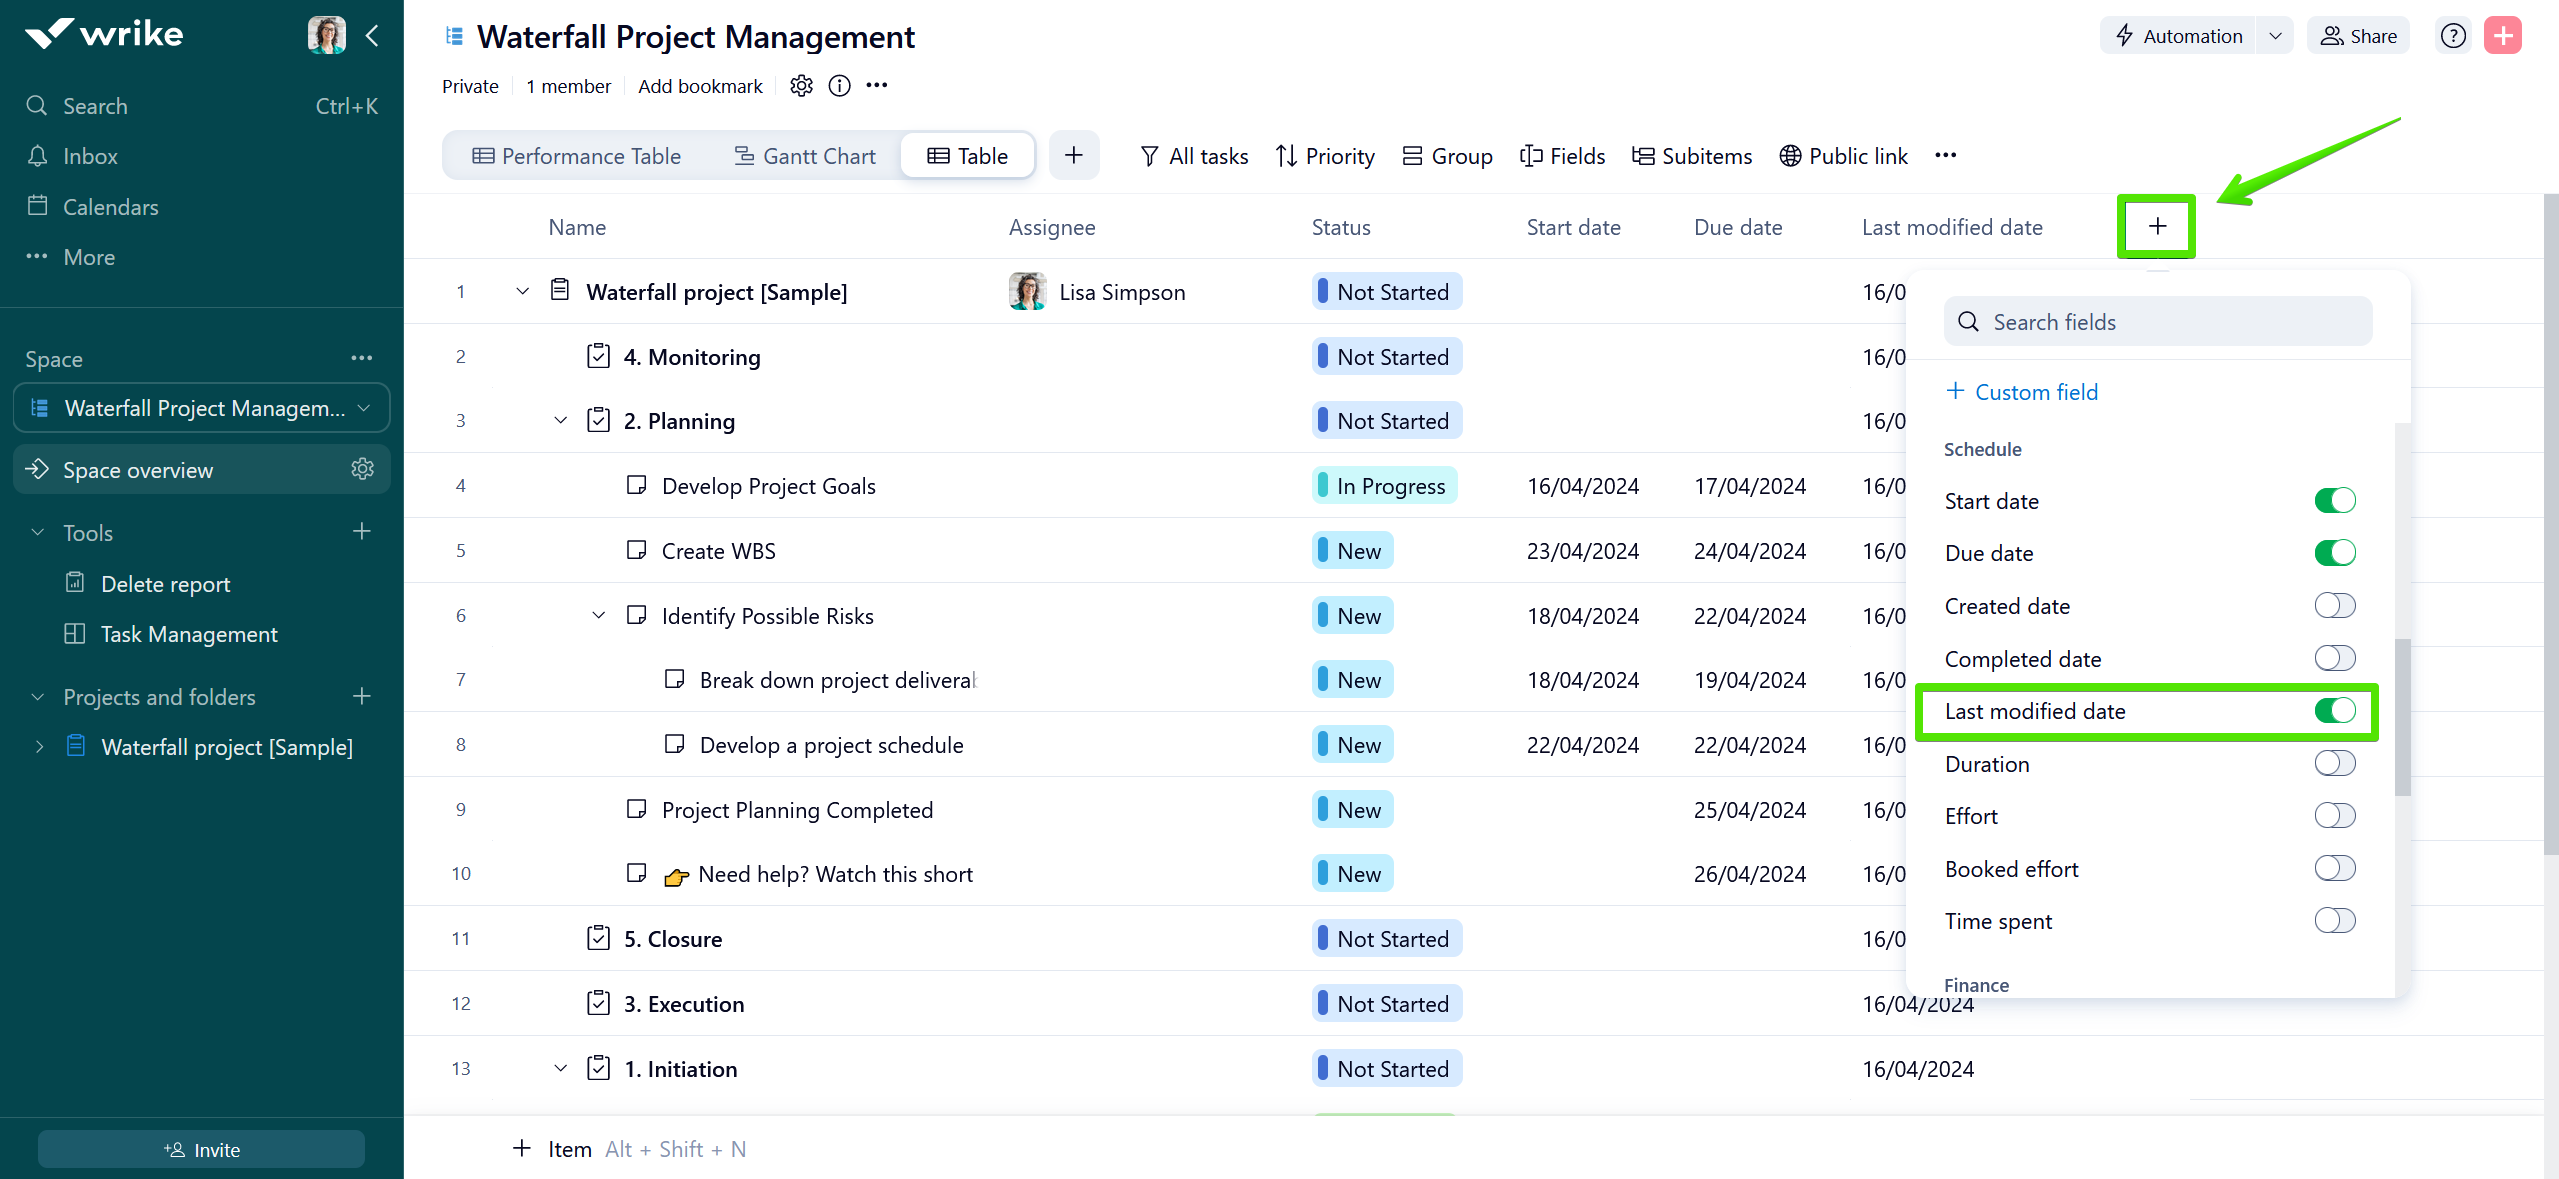Click the project settings gear icon

(801, 86)
